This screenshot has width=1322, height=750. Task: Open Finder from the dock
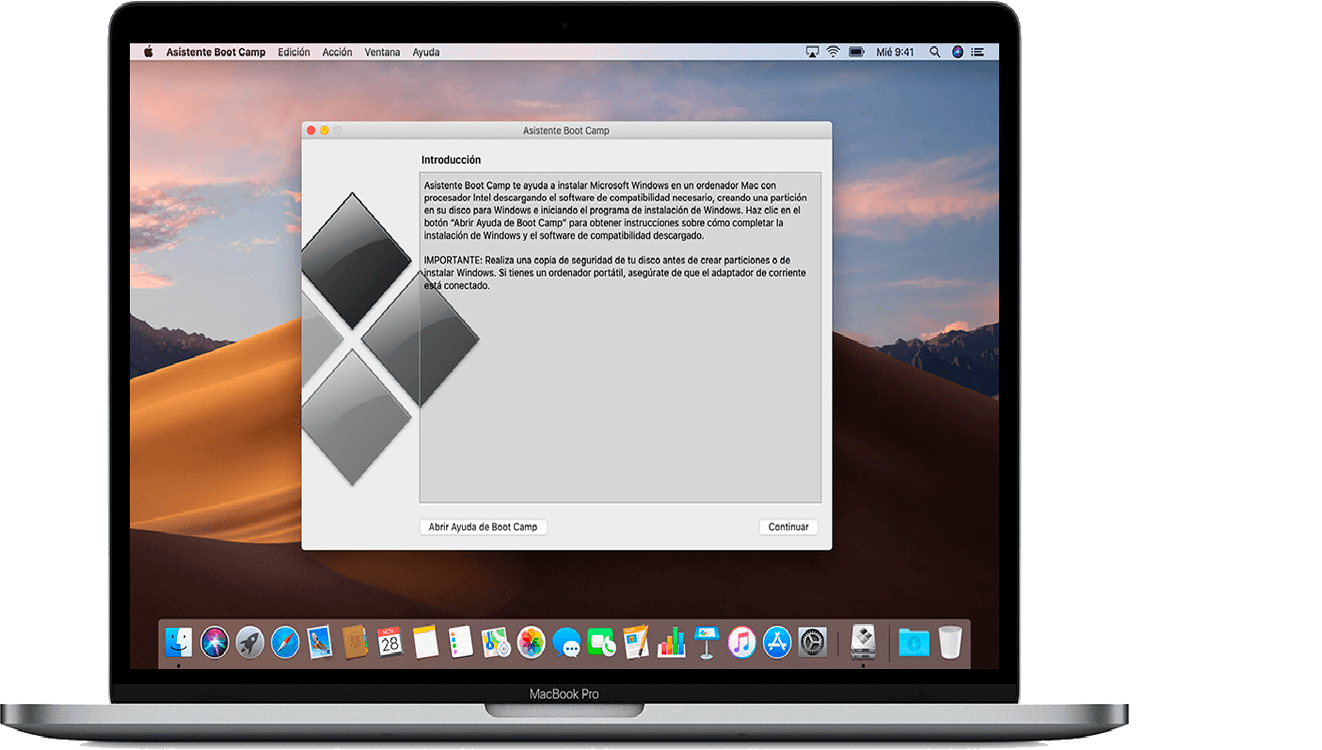pos(179,642)
